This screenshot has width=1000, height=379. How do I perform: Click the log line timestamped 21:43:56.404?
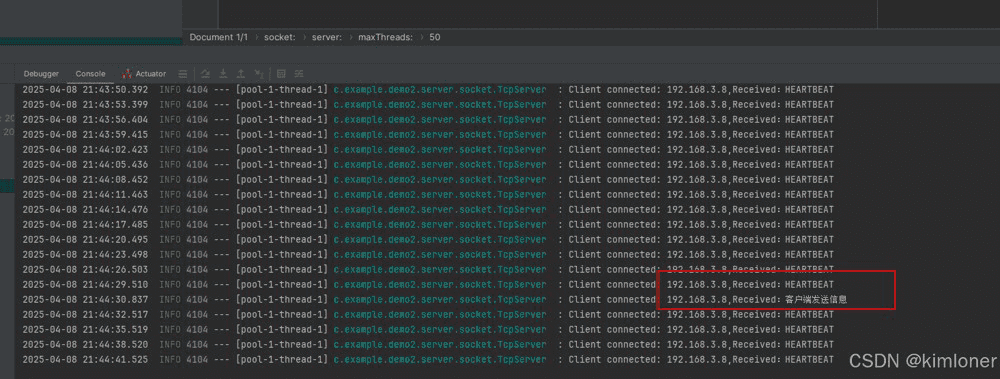428,119
